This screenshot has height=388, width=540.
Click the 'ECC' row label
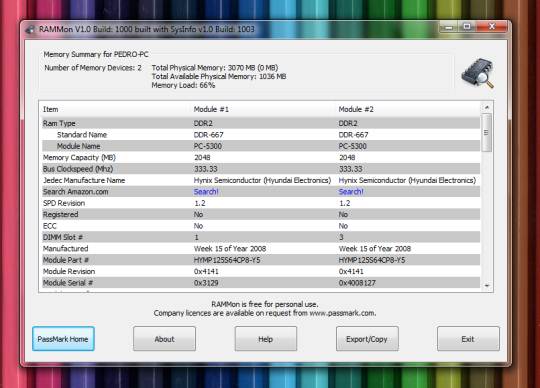click(50, 226)
